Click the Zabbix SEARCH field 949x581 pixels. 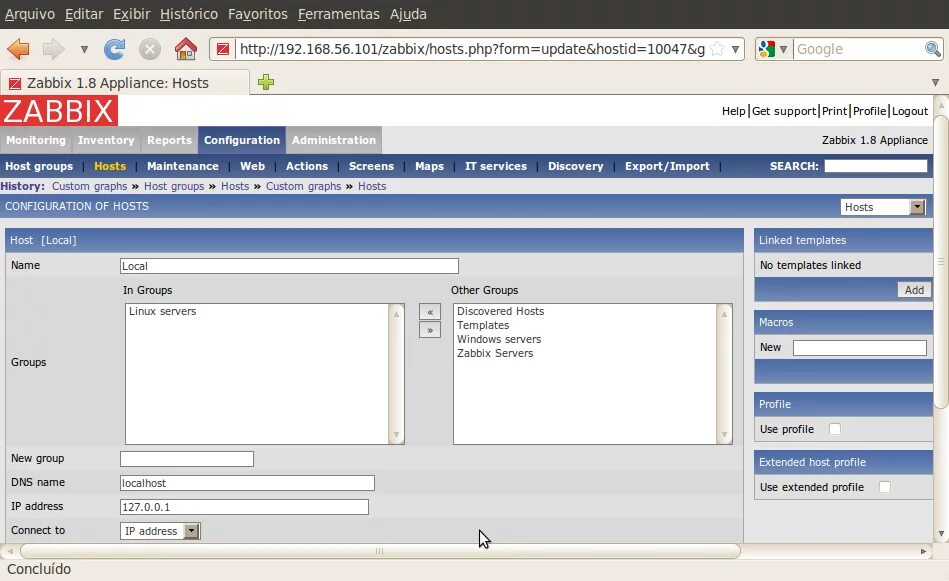(x=876, y=166)
